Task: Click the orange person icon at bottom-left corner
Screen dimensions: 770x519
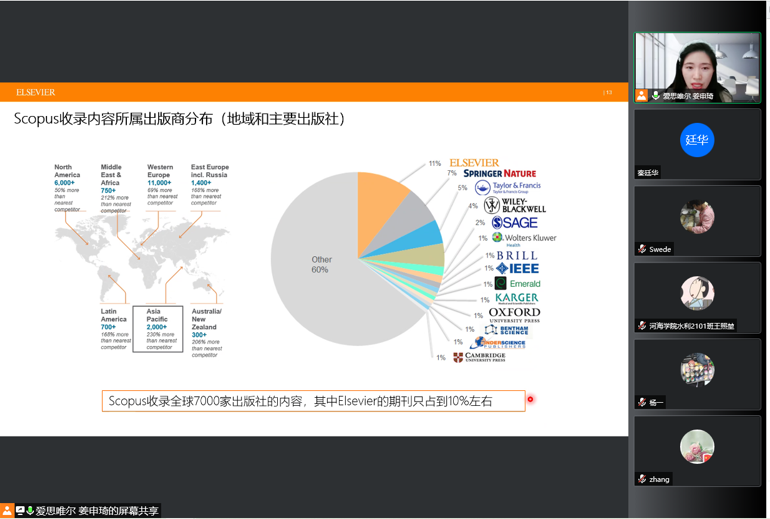Action: coord(7,511)
